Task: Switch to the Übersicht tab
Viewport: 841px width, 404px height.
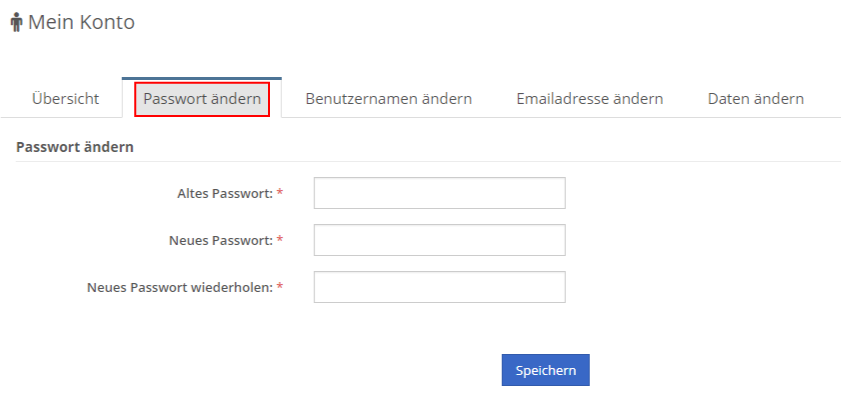Action: [65, 99]
